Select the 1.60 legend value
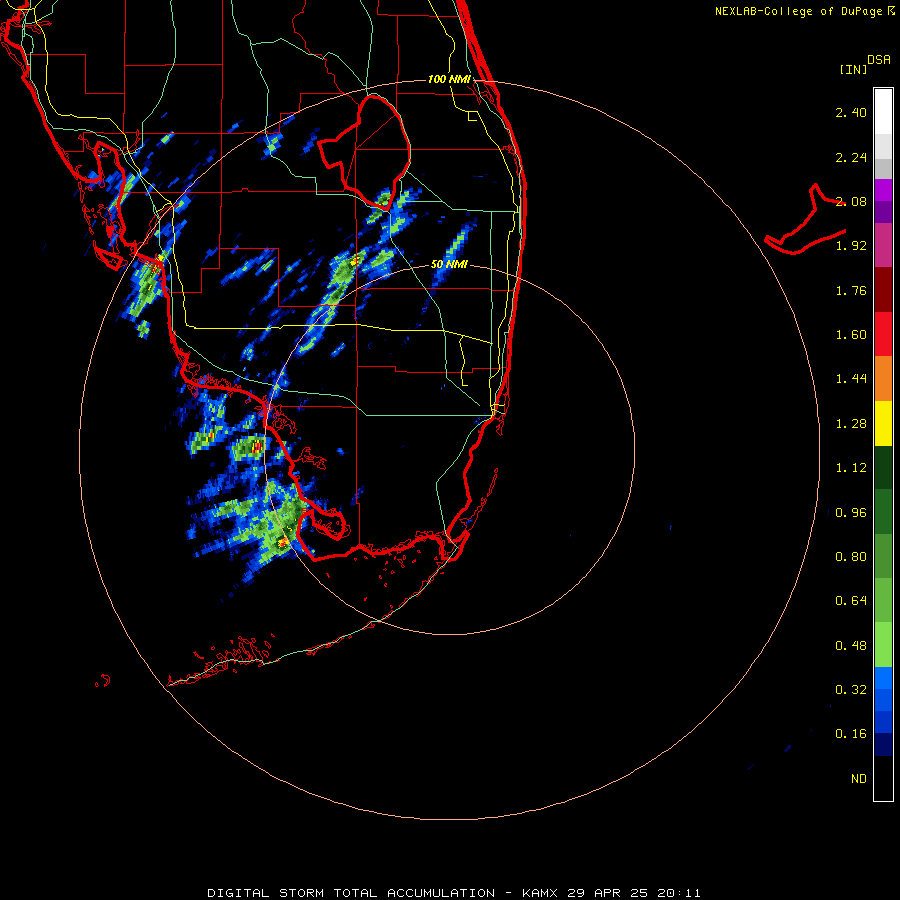This screenshot has width=900, height=900. click(851, 335)
